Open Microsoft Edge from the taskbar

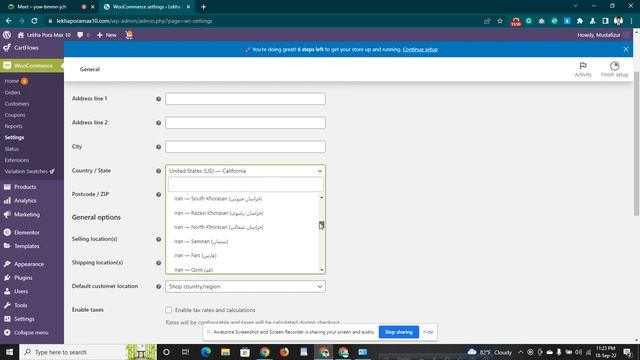206,352
